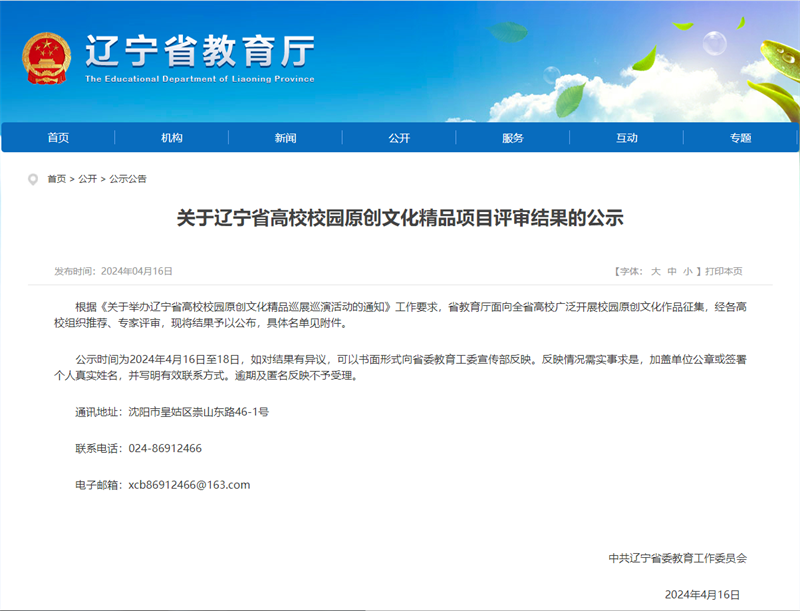Viewport: 800px width, 611px height.
Task: Click the closing date 2024年4月16日
Action: (702, 595)
